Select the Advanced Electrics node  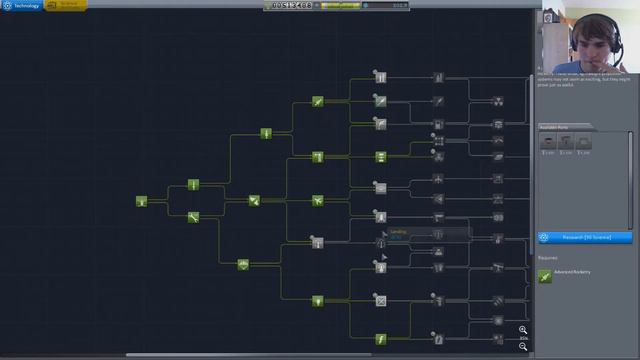coord(439,339)
